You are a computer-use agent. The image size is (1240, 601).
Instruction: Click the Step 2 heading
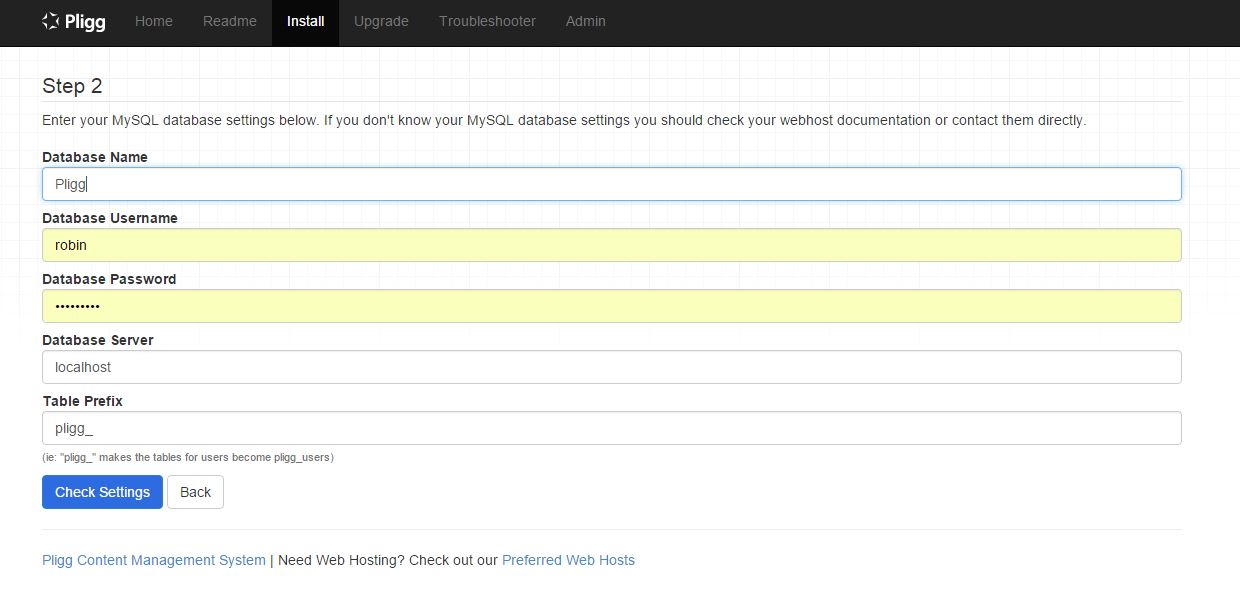point(72,86)
